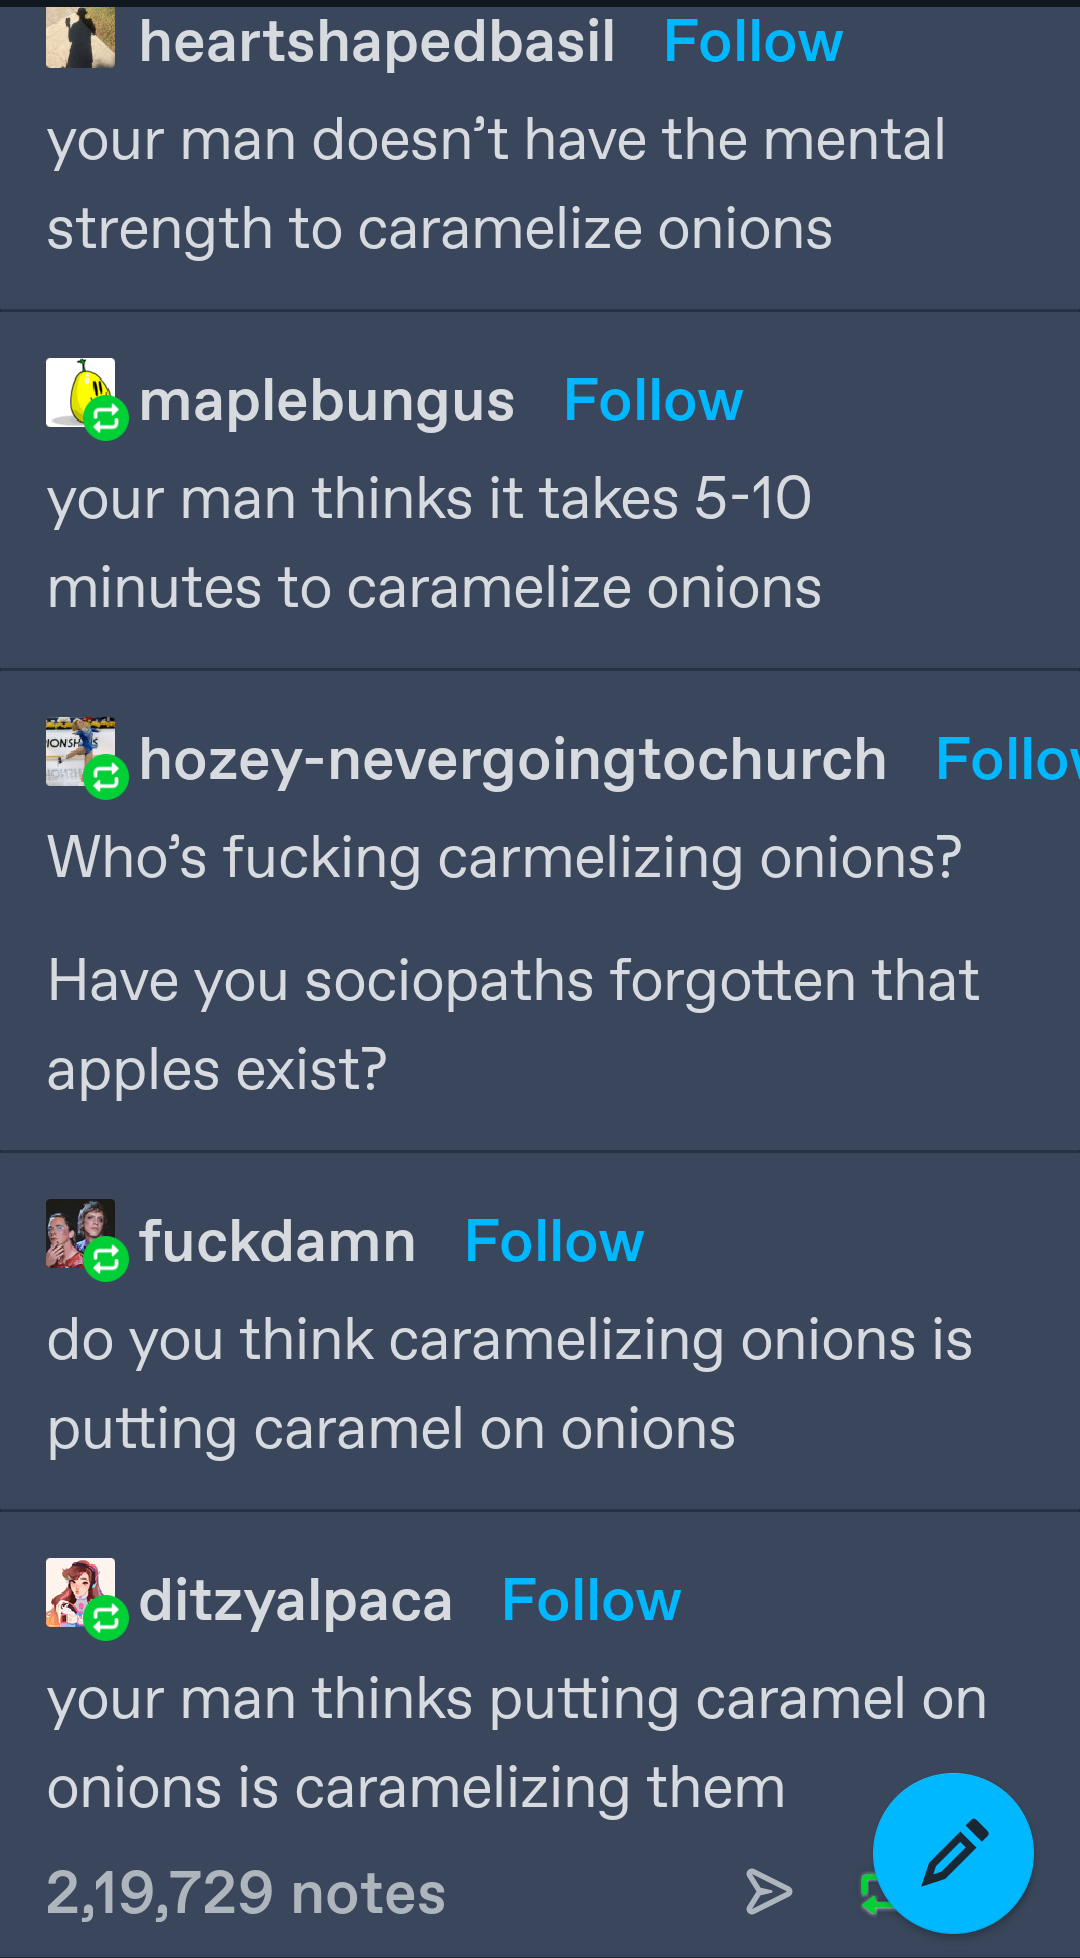Follow fuckdamn
This screenshot has height=1958, width=1080.
pos(554,1242)
